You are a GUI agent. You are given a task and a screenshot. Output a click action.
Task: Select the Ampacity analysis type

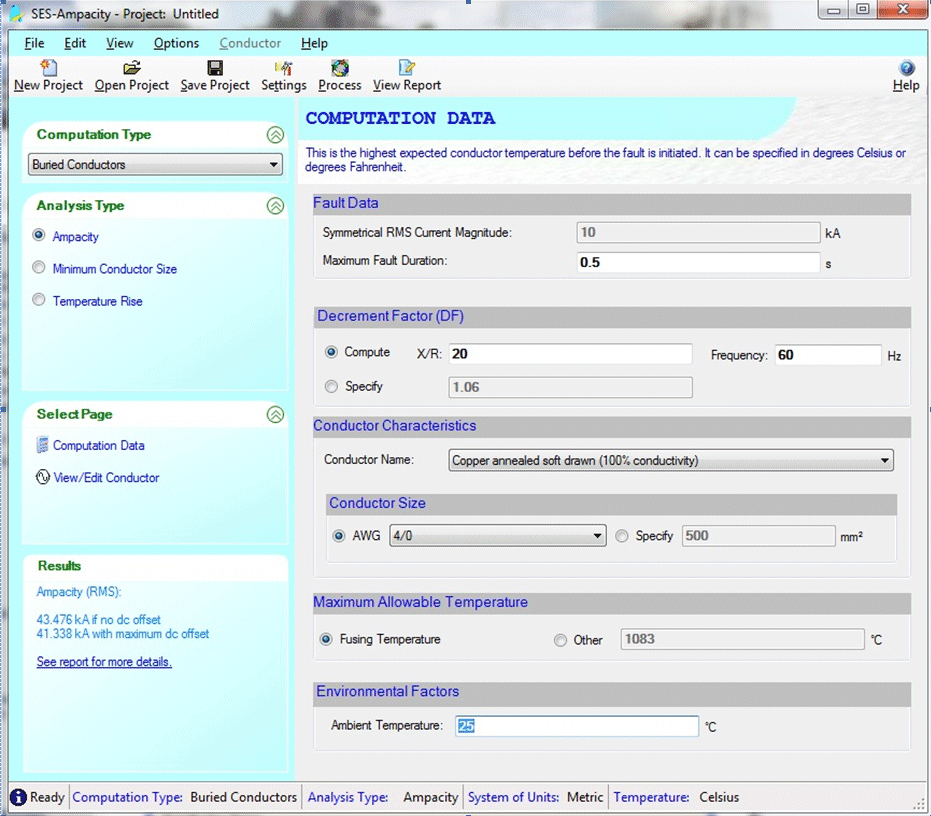pos(39,235)
